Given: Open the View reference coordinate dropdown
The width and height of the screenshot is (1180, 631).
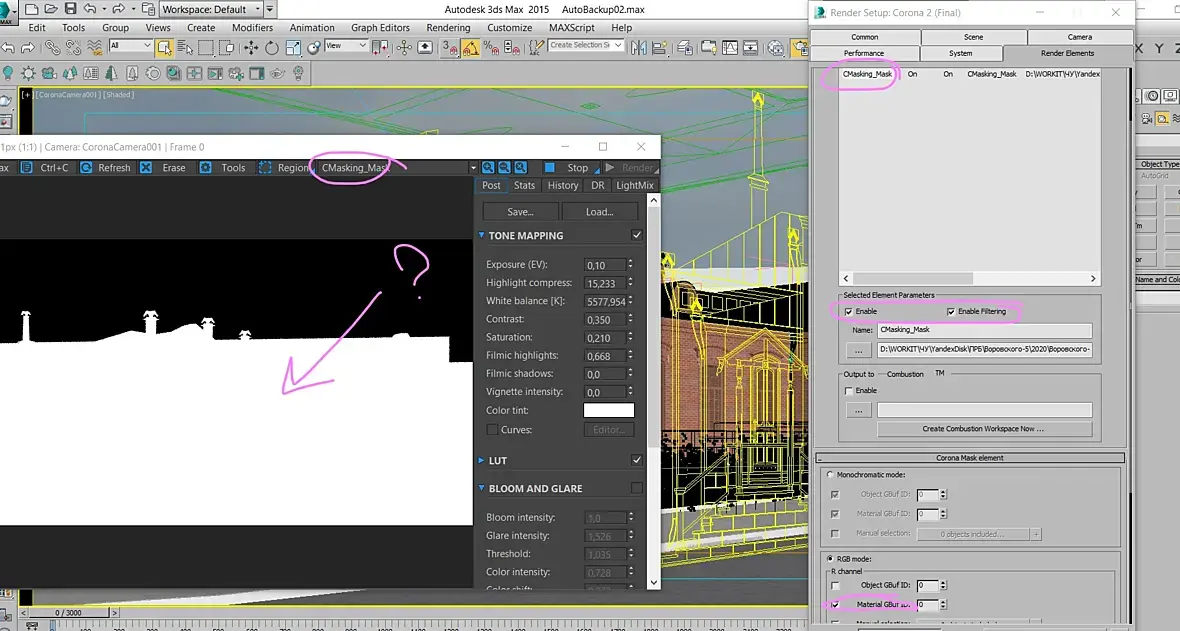Looking at the screenshot, I should [x=345, y=45].
